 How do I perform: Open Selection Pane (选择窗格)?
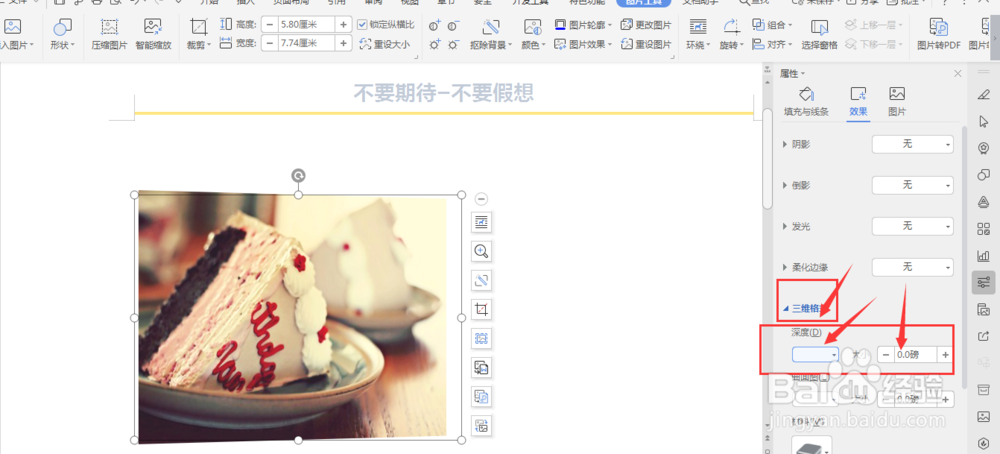coord(820,33)
